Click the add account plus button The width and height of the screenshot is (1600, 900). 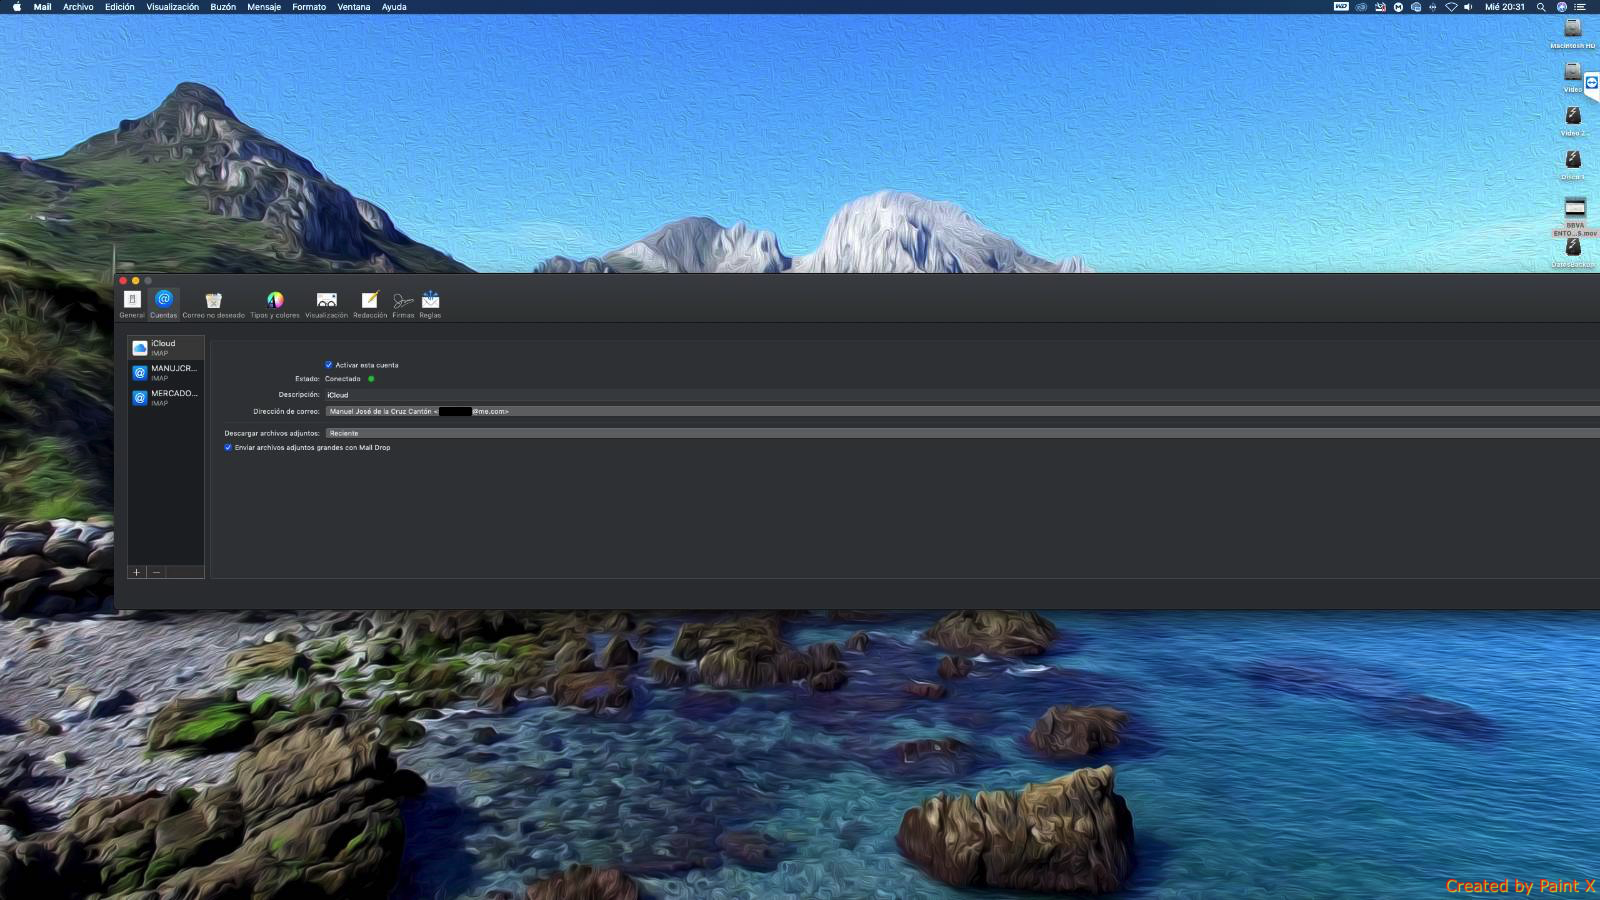pos(137,572)
